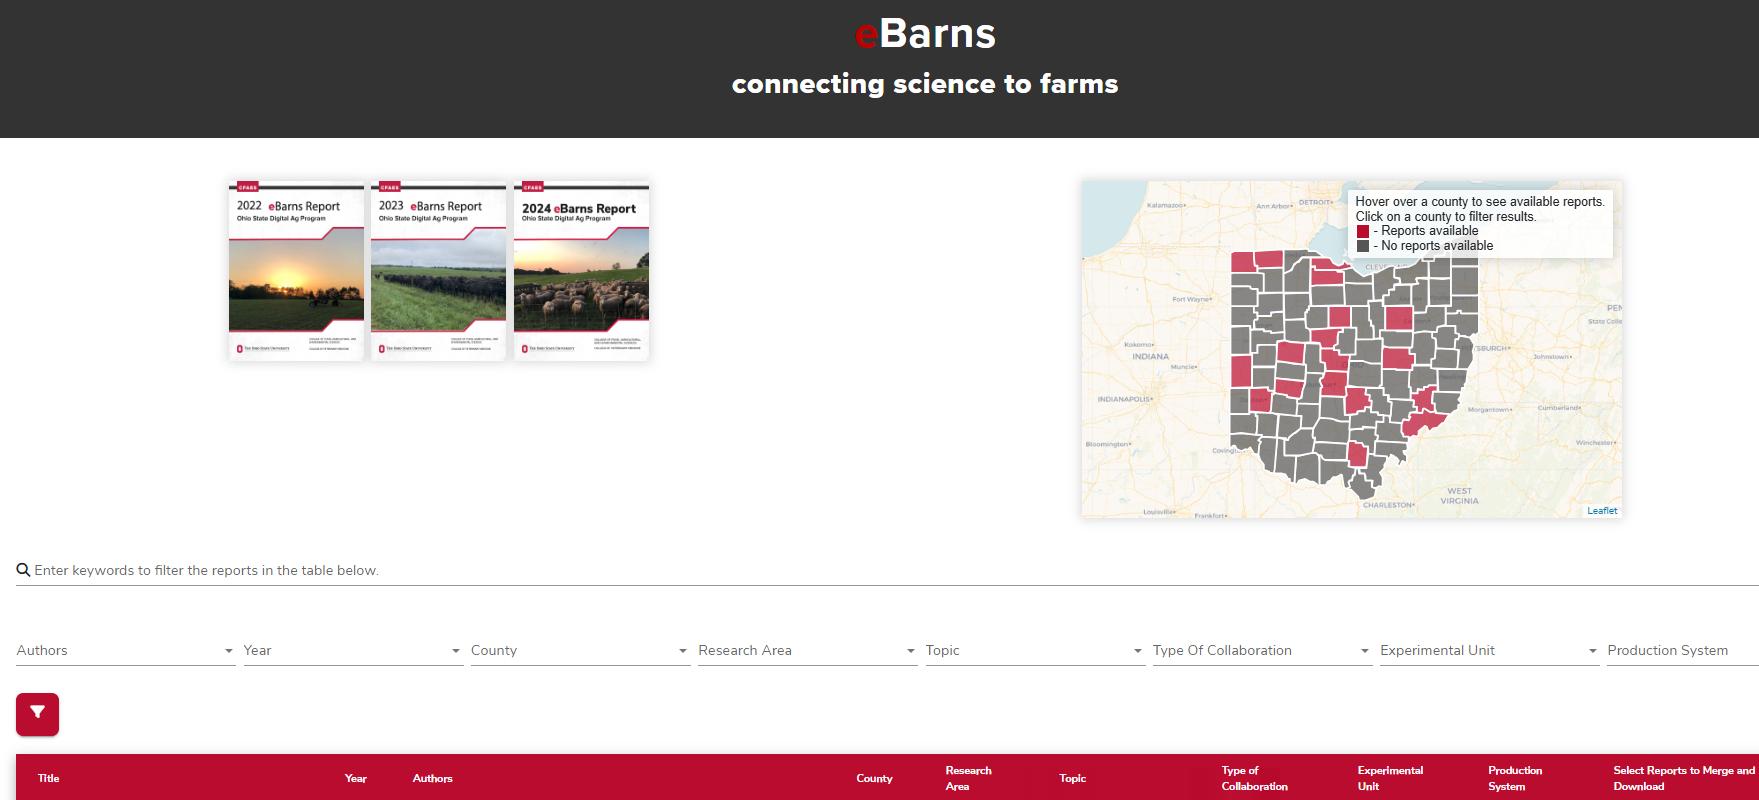
Task: Focus the keyword filter search field
Action: 887,570
